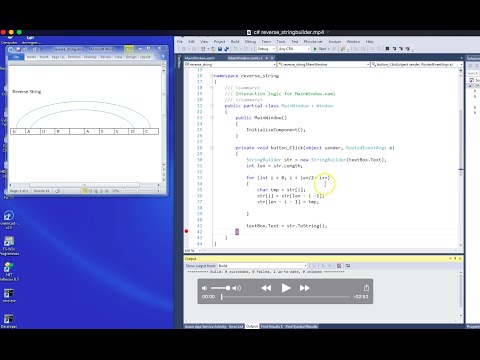
Task: Click the Clear All icon in Output toolbar
Action: [x=339, y=266]
